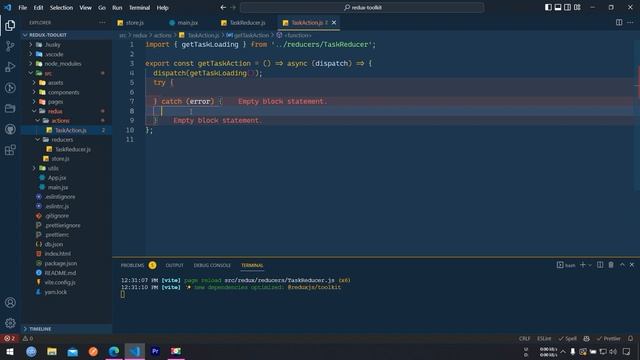
Task: Open the Accounts menu icon
Action: [x=10, y=302]
